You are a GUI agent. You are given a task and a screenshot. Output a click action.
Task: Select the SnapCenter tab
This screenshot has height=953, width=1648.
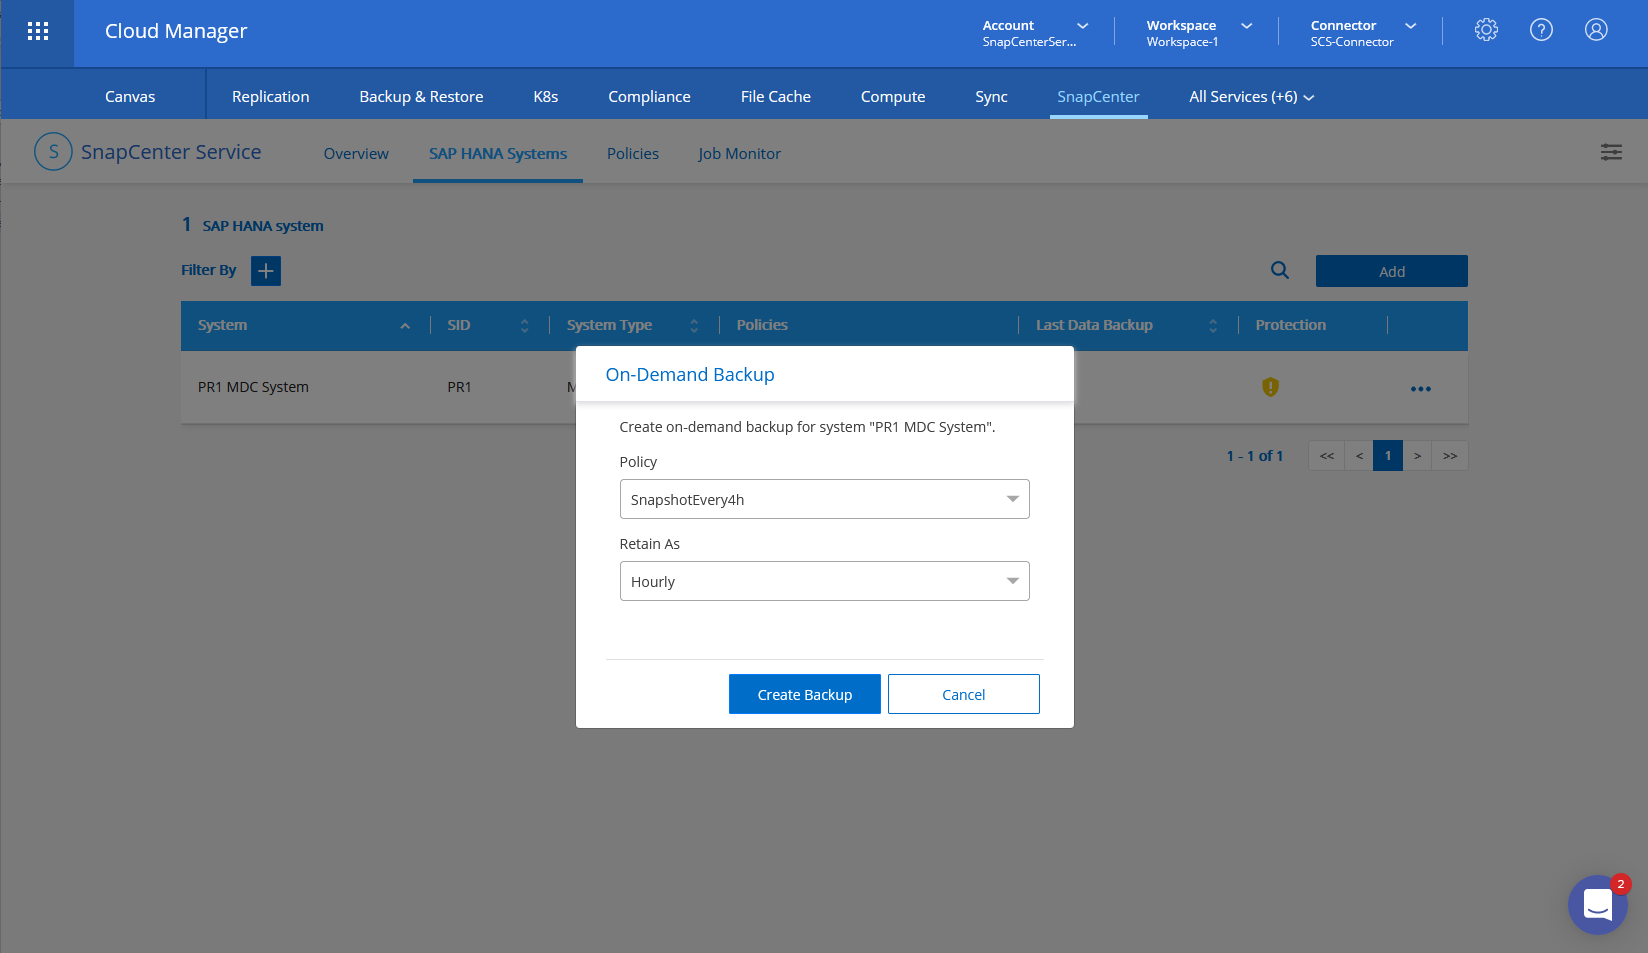pos(1098,97)
